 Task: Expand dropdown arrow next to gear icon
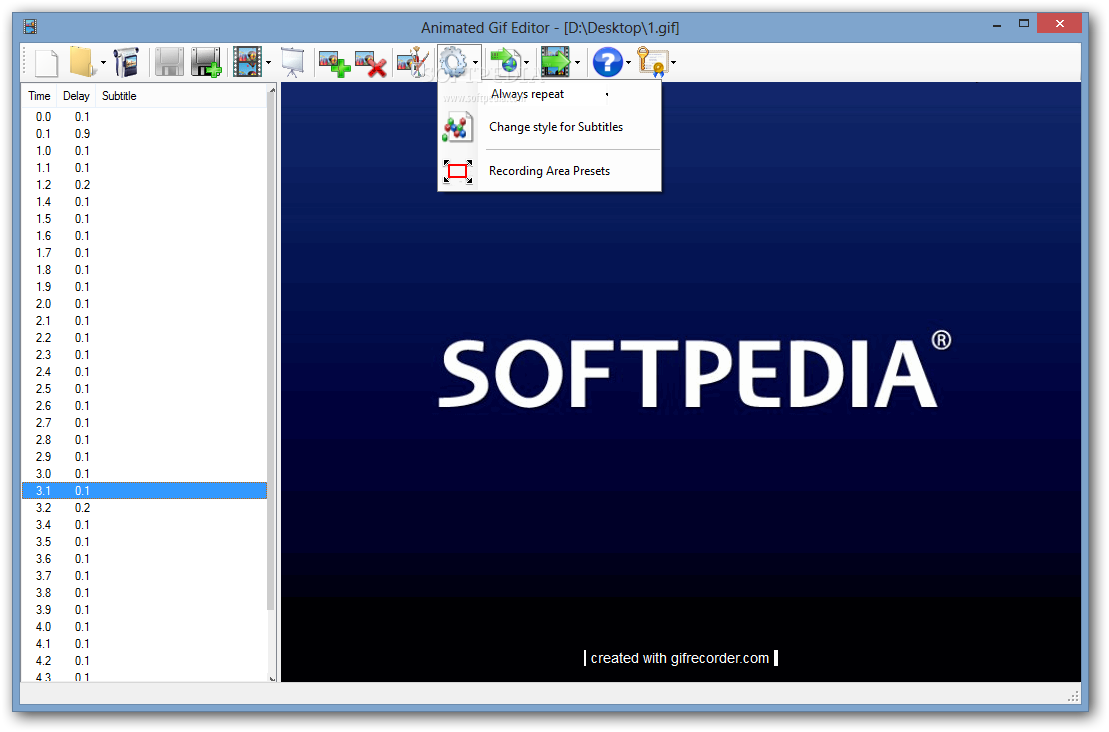475,63
